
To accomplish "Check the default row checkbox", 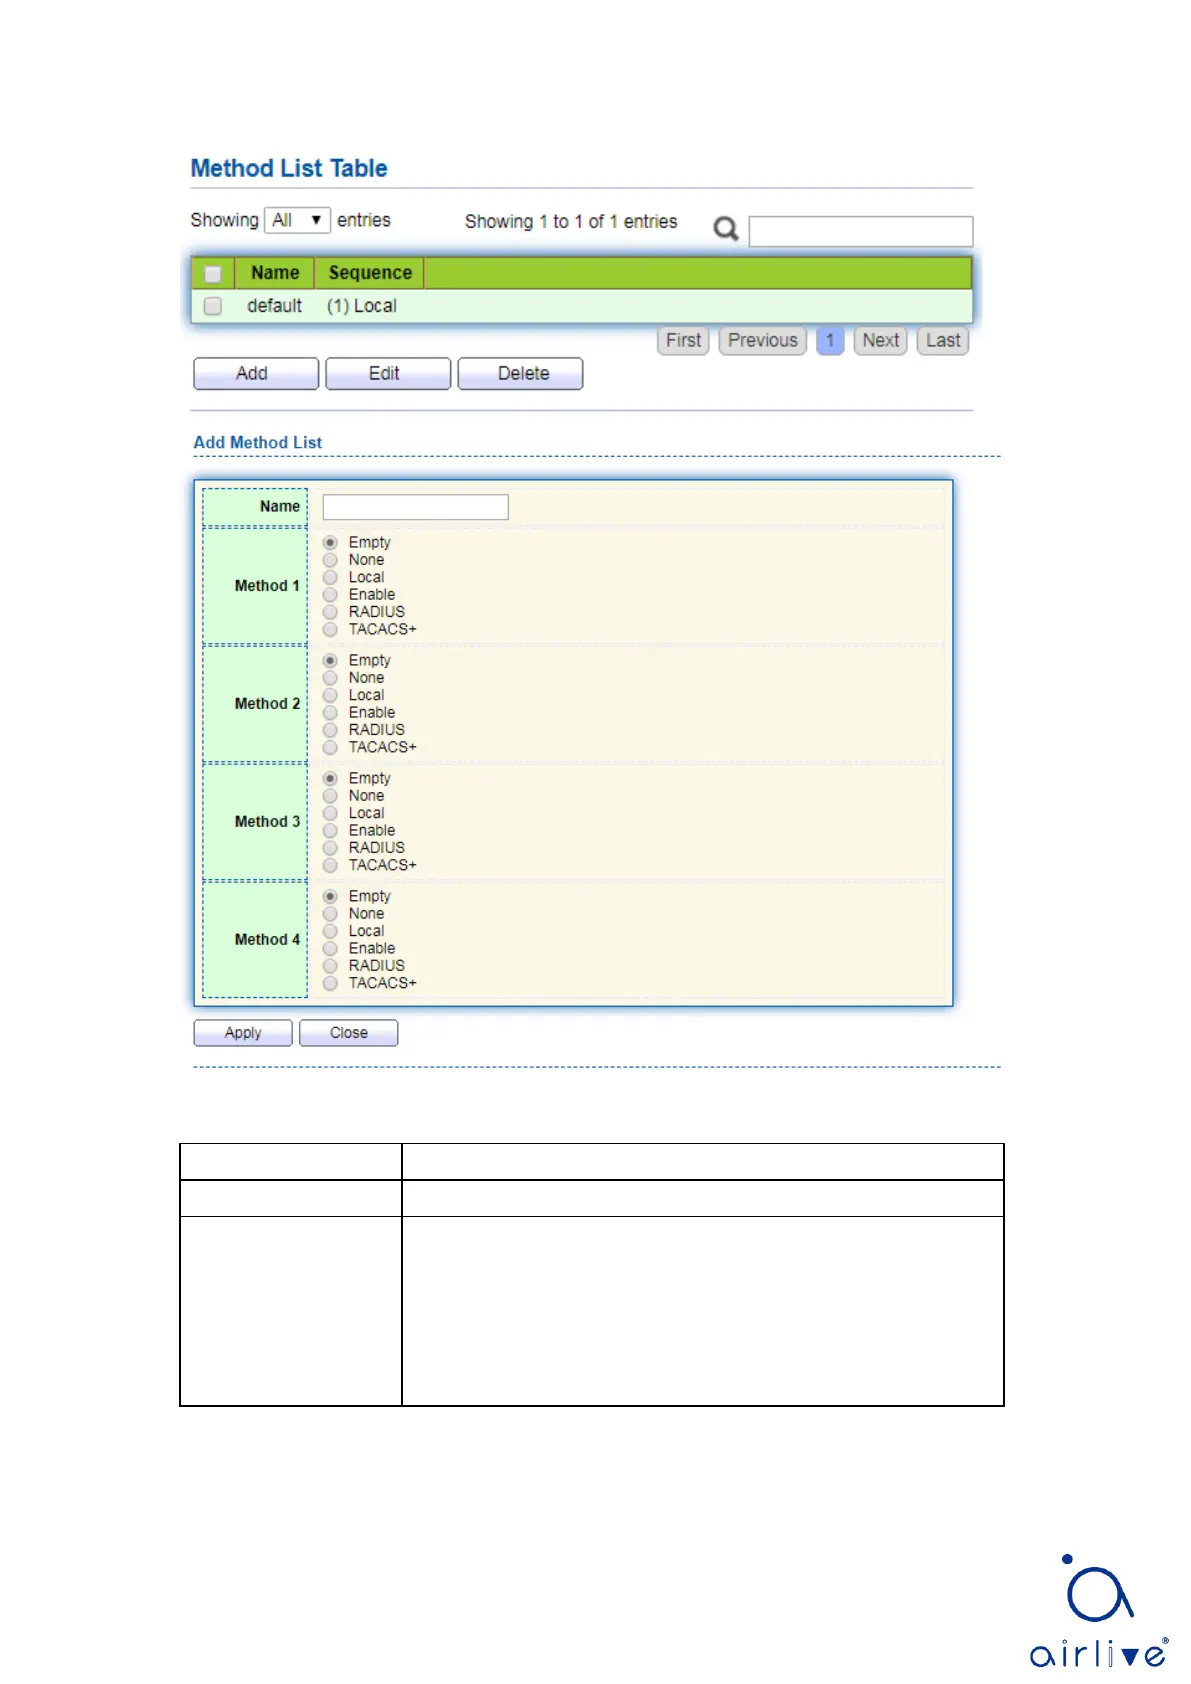I will [213, 306].
